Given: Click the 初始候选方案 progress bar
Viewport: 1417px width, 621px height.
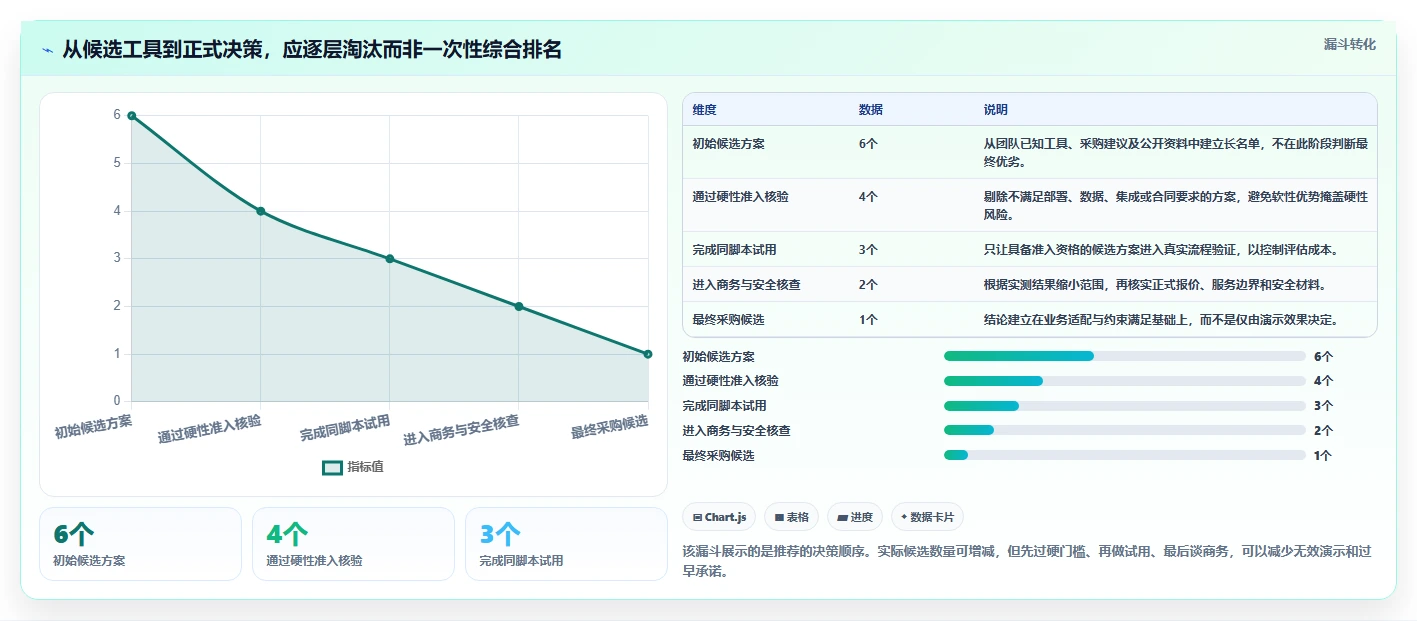Looking at the screenshot, I should click(x=1124, y=356).
